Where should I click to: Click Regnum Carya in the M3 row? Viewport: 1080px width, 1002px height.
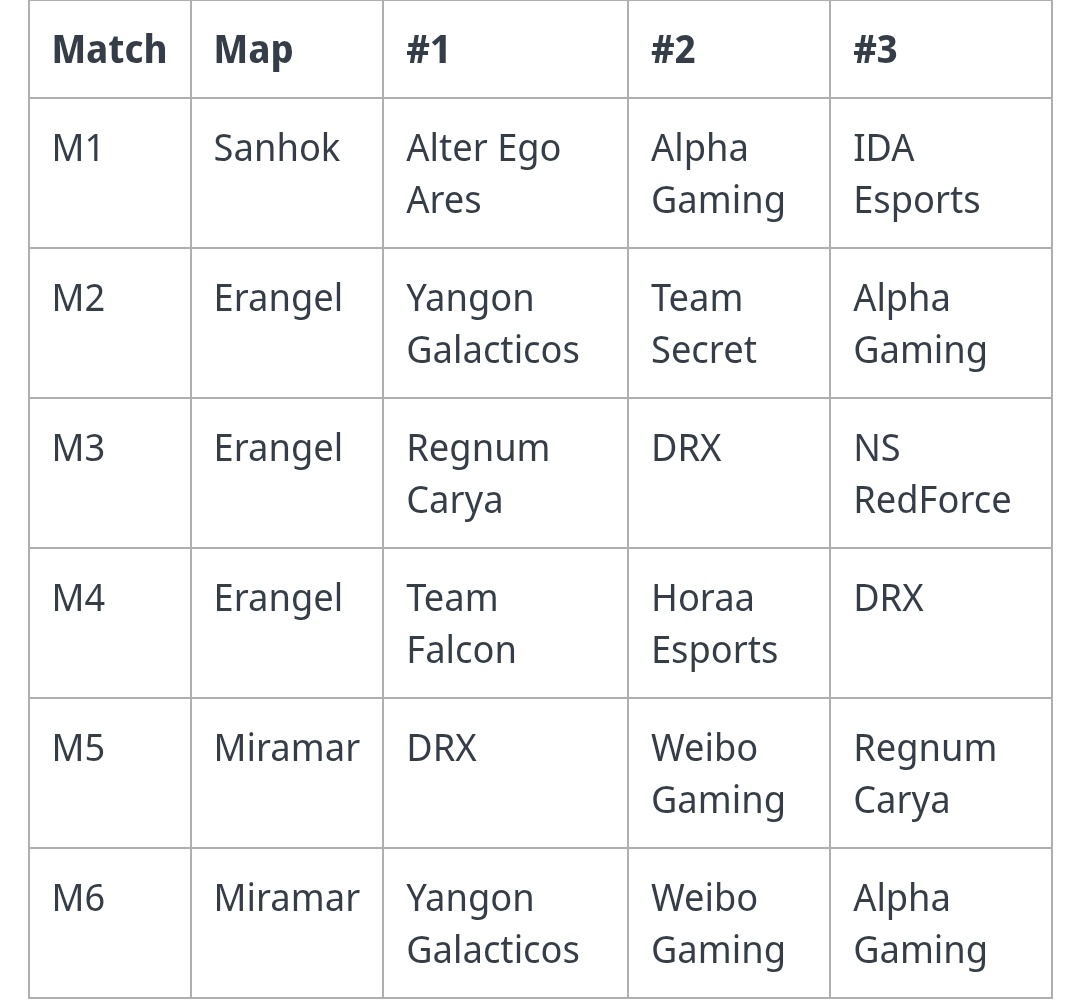(478, 474)
